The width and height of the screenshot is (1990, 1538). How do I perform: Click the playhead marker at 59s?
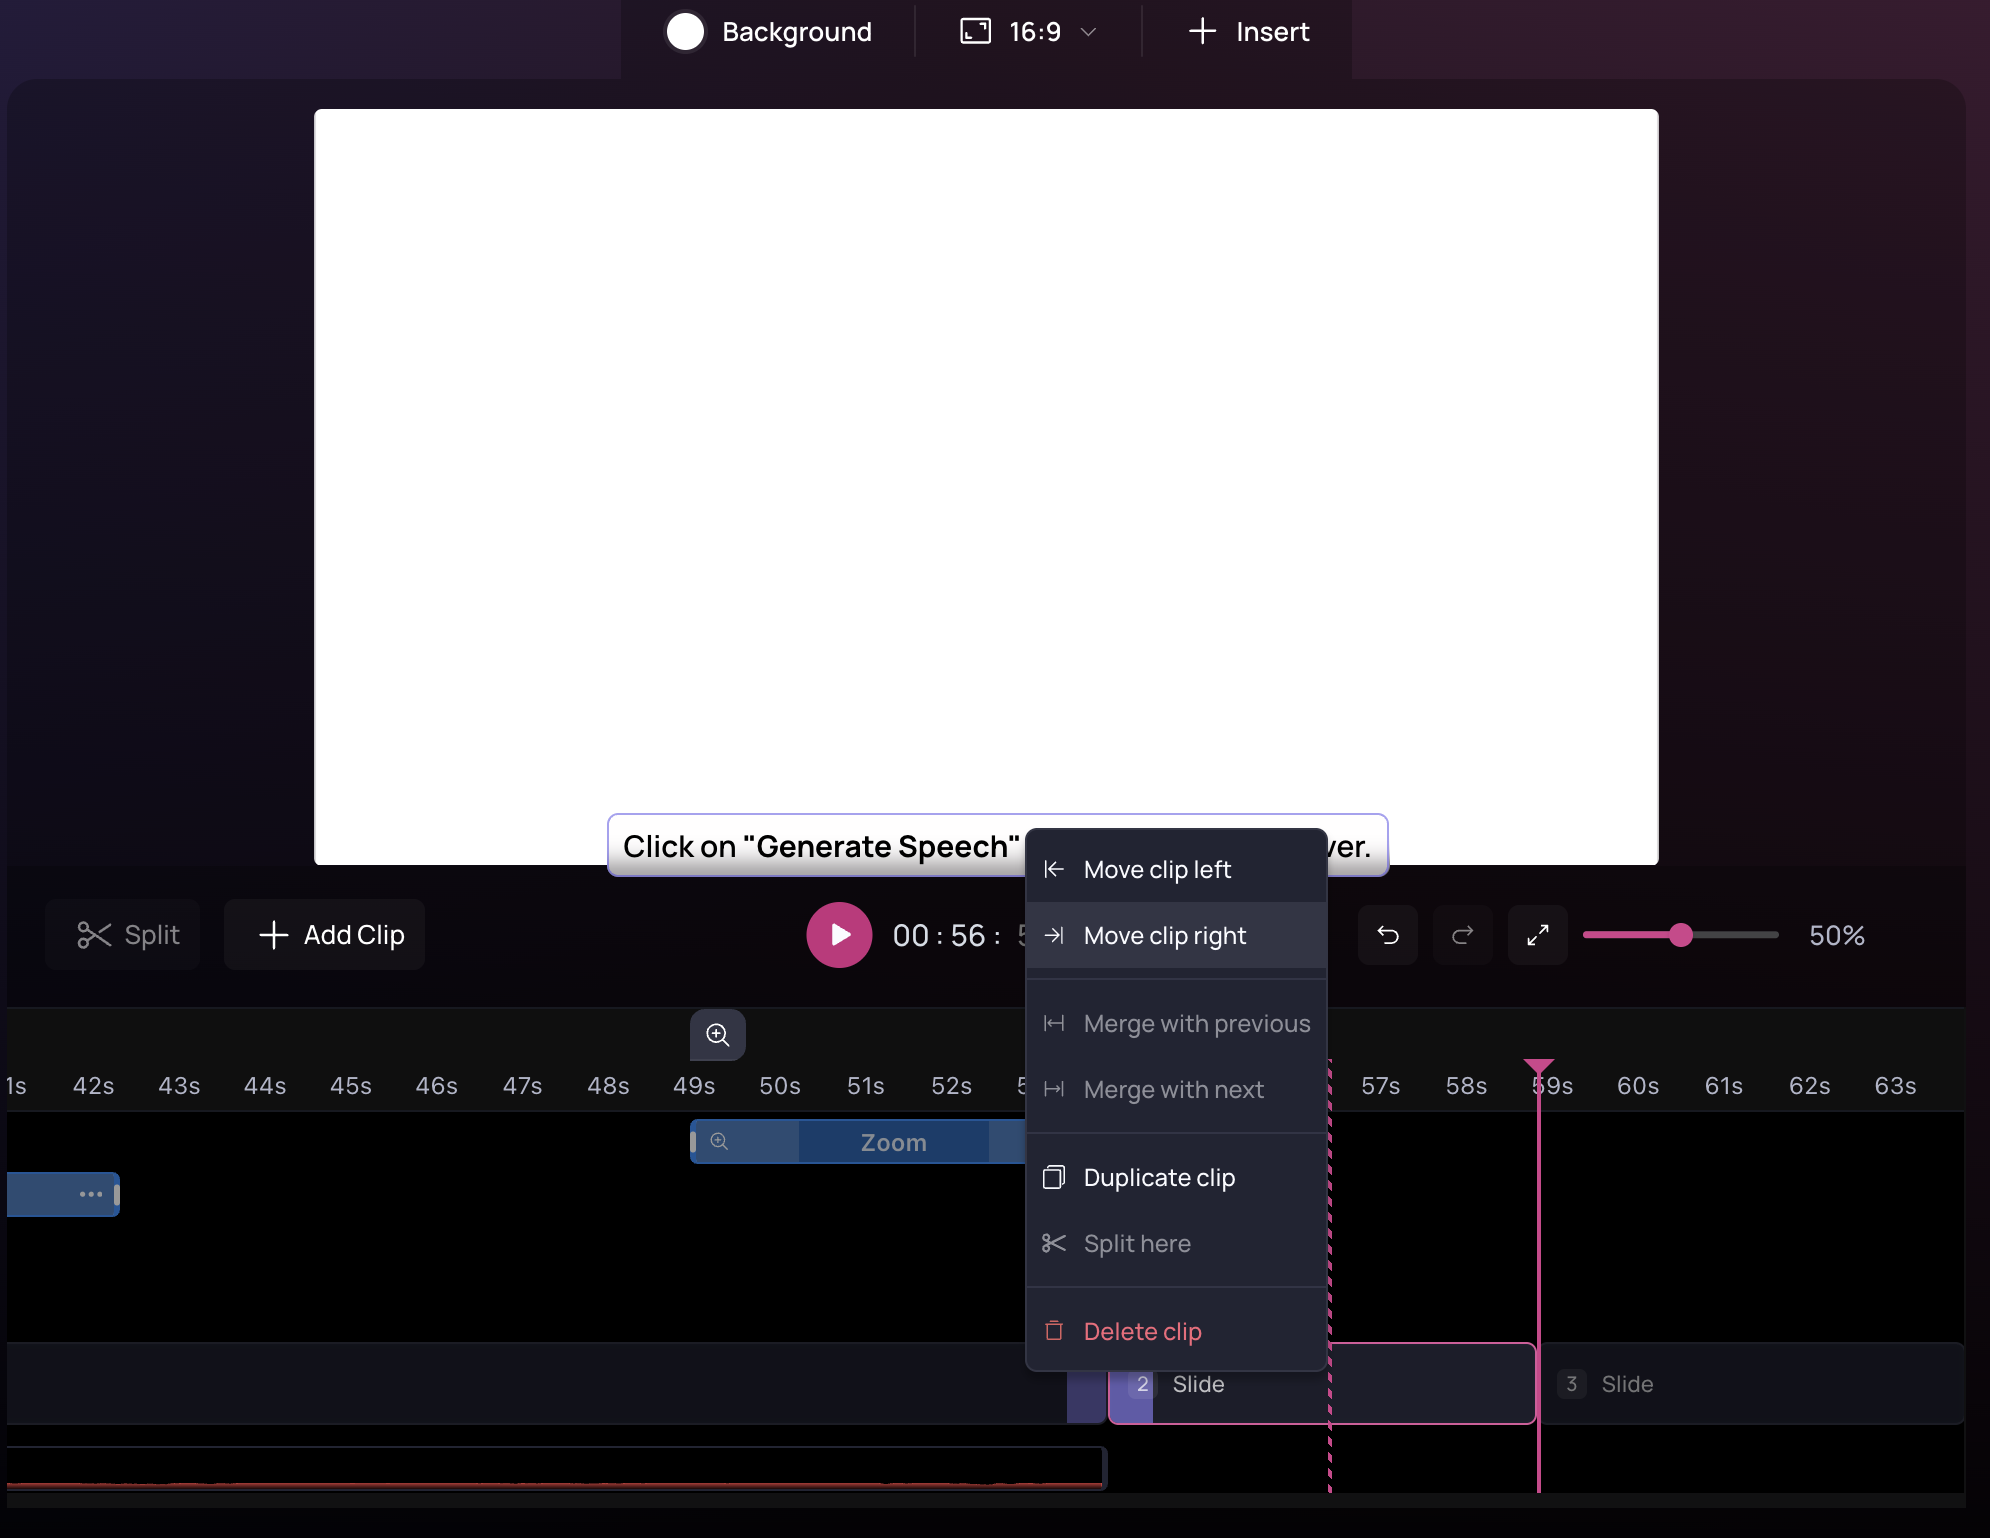1538,1067
